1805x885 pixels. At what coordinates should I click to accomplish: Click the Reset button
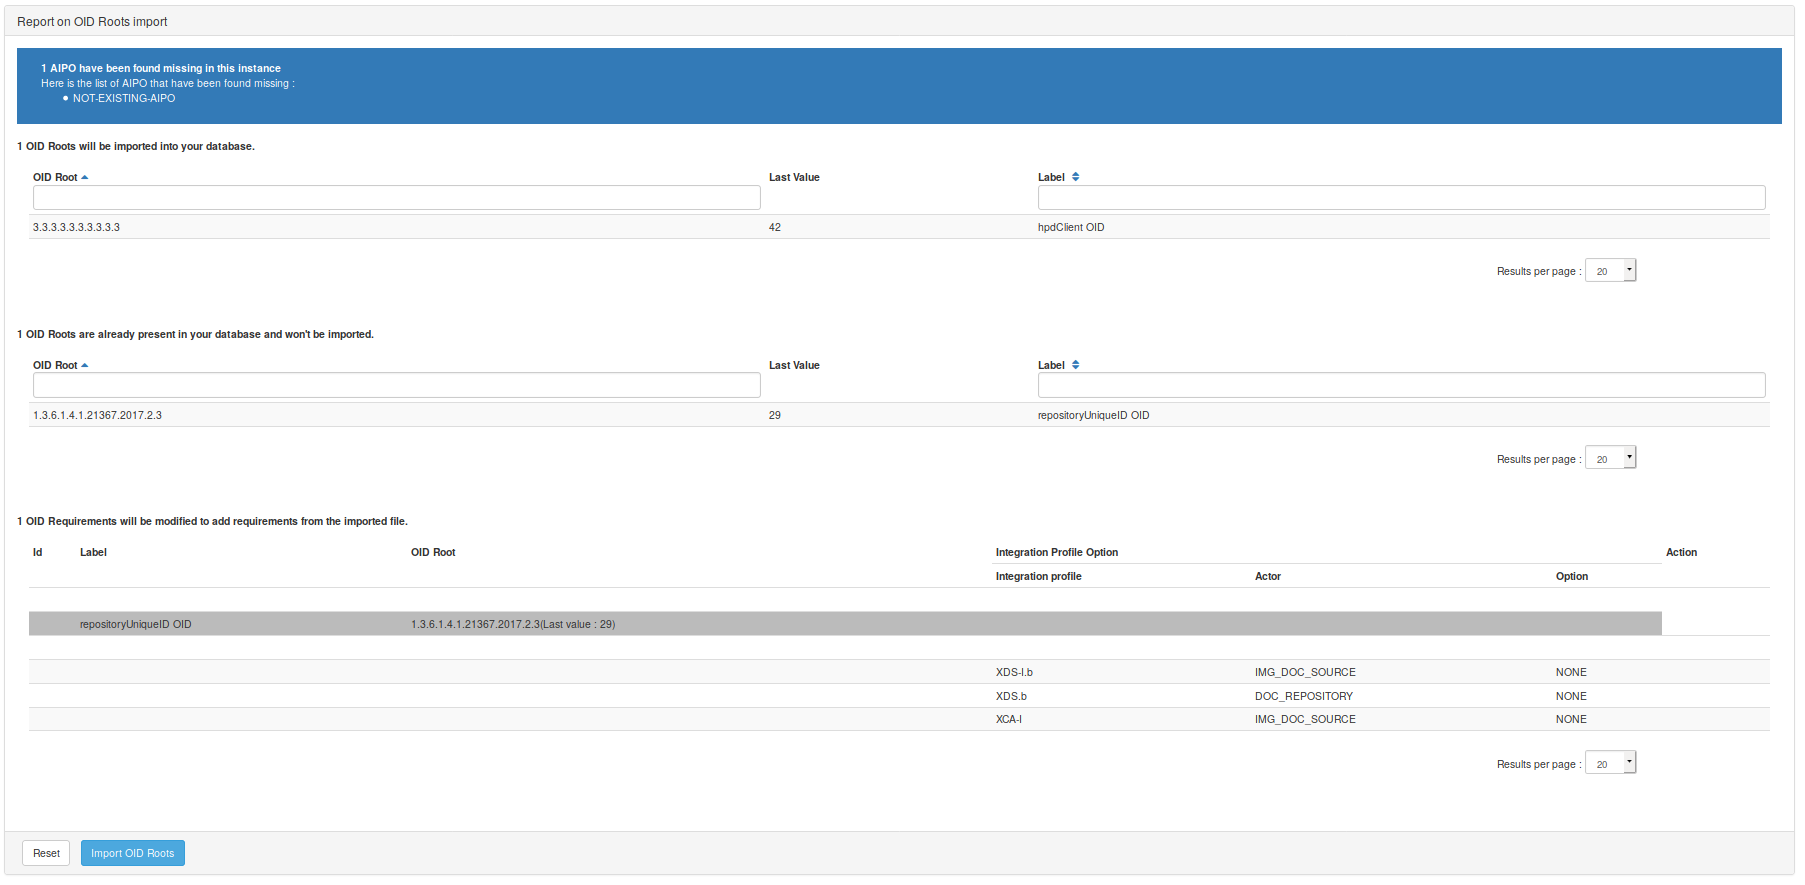(x=46, y=853)
